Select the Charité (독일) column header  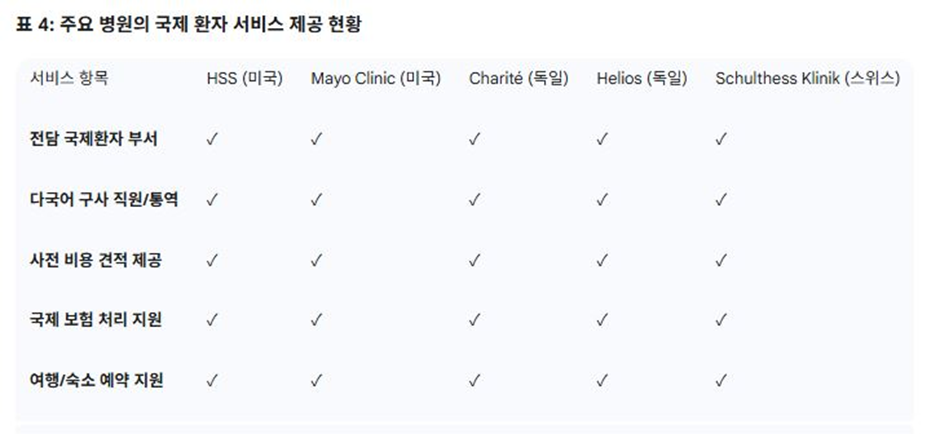coord(519,79)
